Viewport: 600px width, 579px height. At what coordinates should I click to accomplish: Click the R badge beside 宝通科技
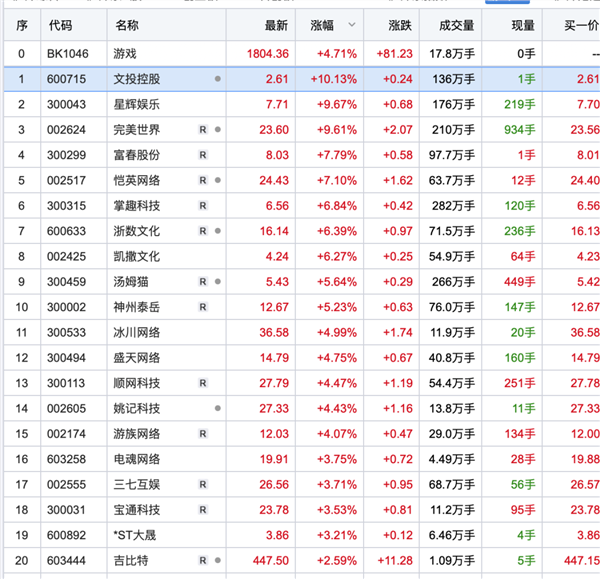coord(203,511)
